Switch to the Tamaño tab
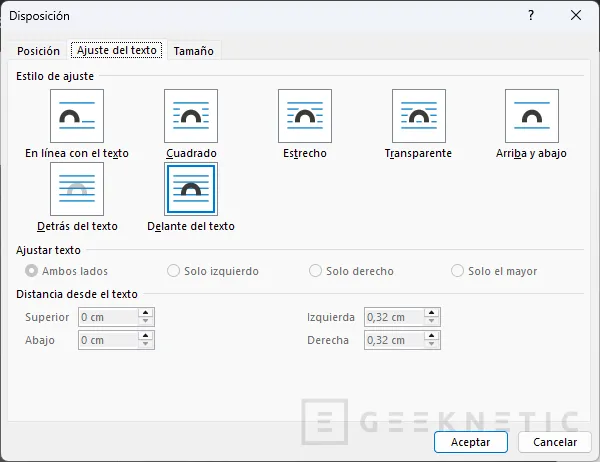 [194, 51]
